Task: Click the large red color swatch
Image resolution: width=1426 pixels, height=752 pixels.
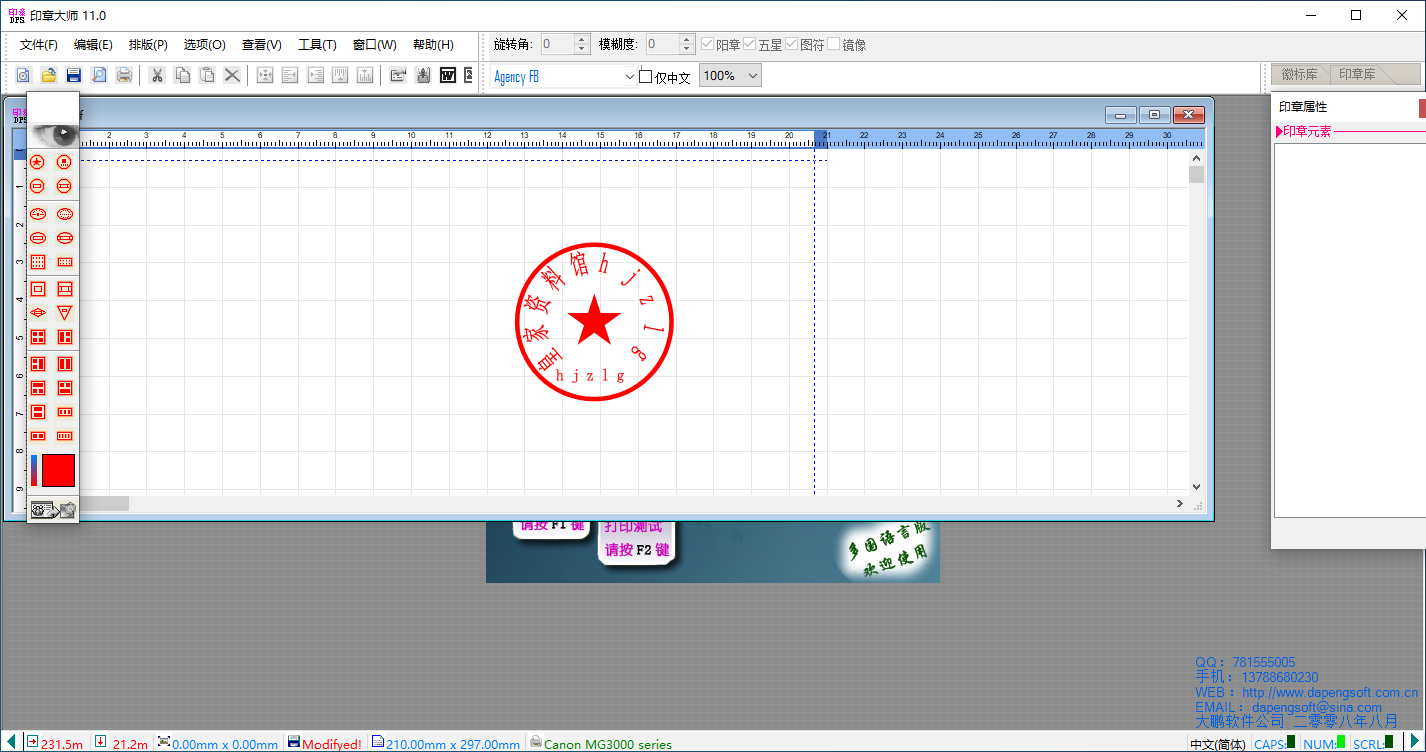Action: click(x=59, y=470)
